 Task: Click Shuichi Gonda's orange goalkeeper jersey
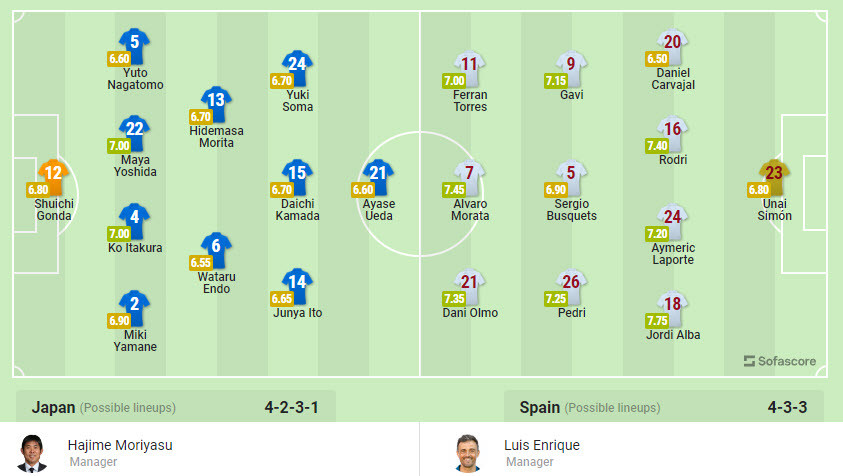click(54, 174)
